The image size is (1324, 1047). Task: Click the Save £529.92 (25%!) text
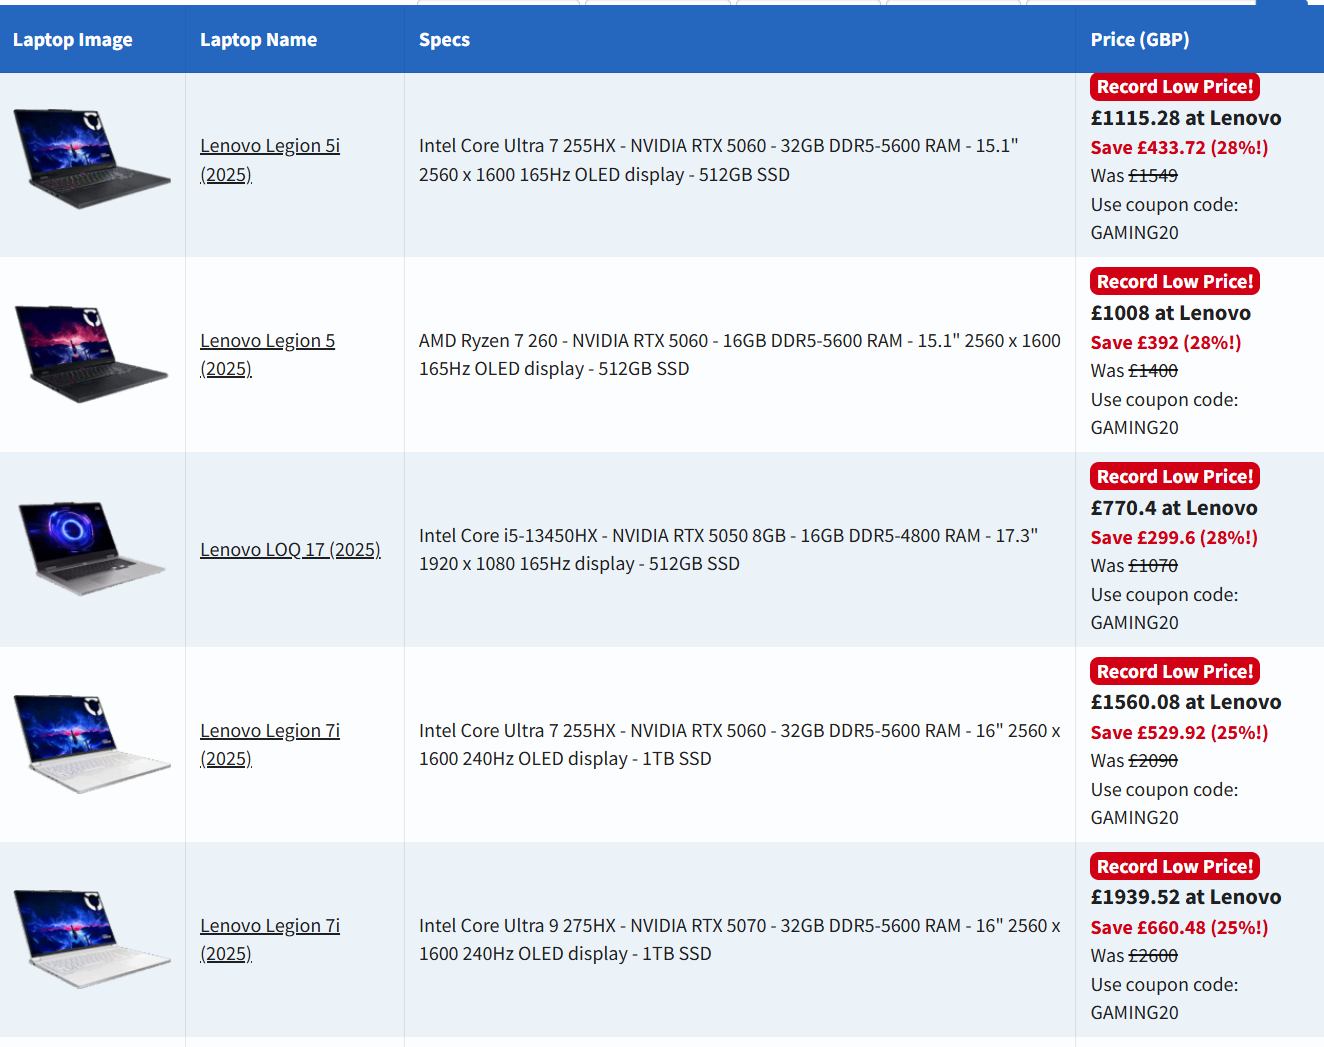click(x=1179, y=733)
